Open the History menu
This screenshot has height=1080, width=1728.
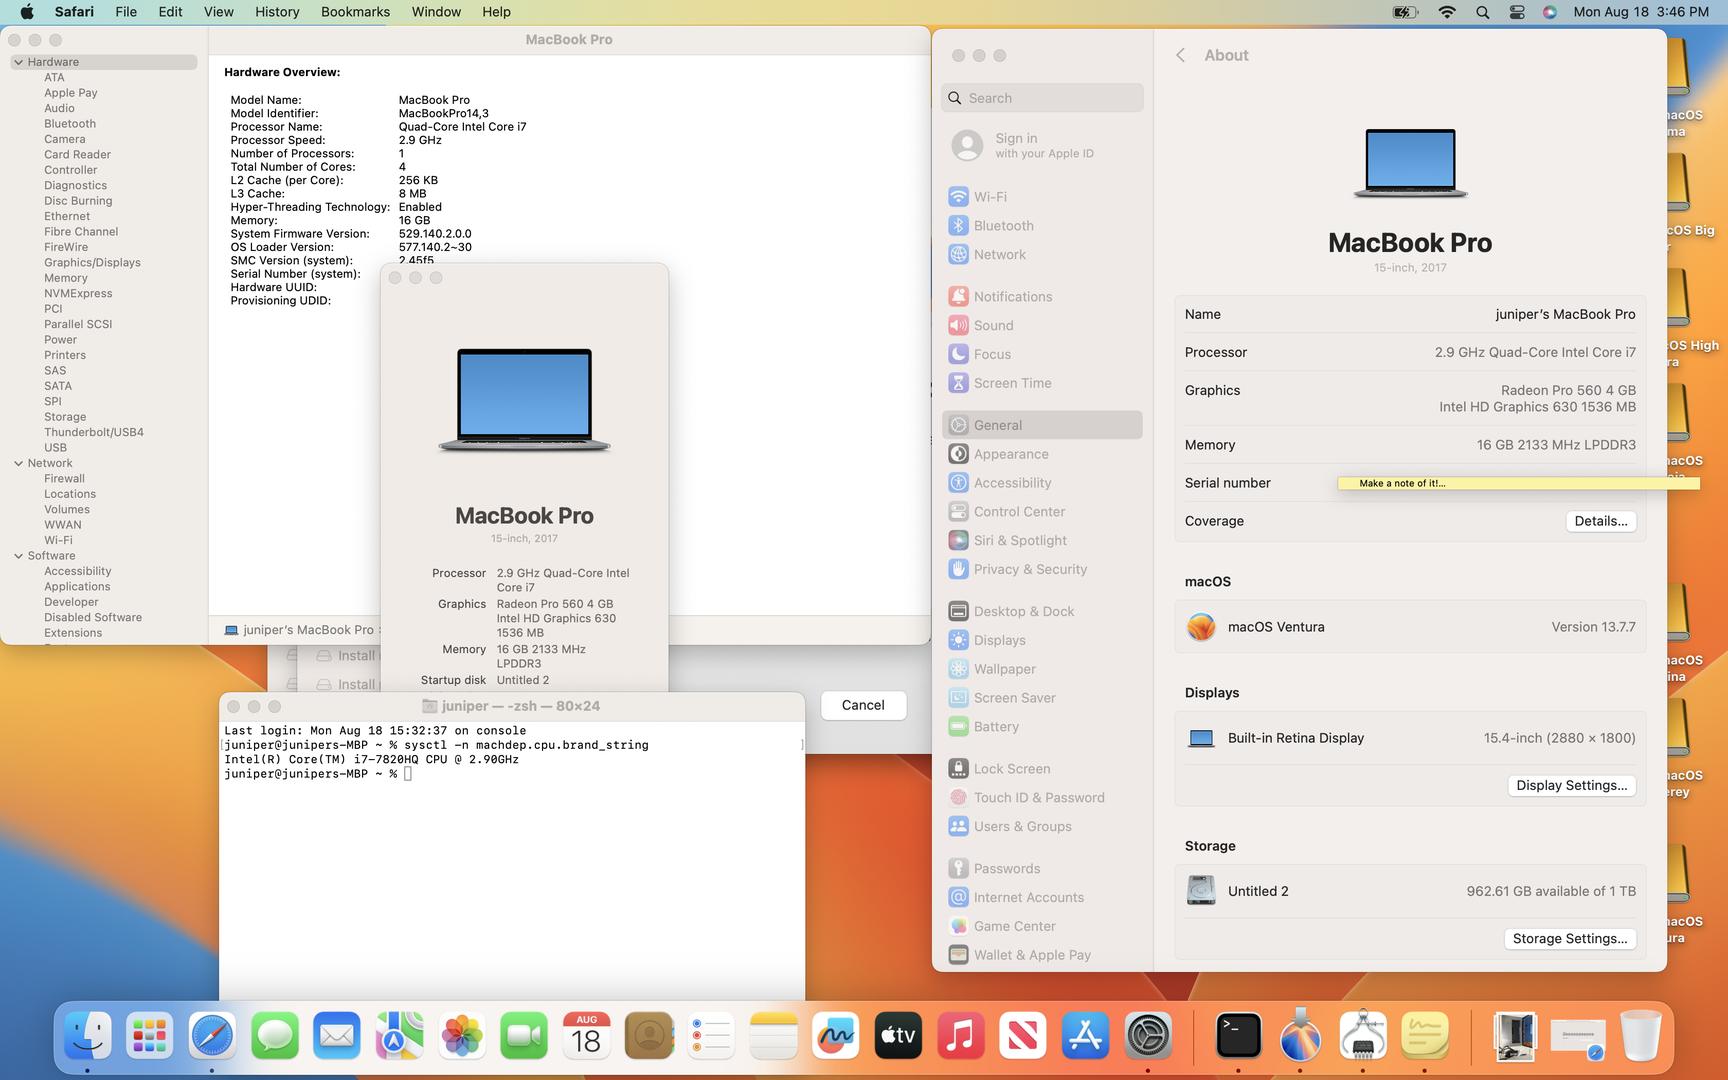point(277,12)
